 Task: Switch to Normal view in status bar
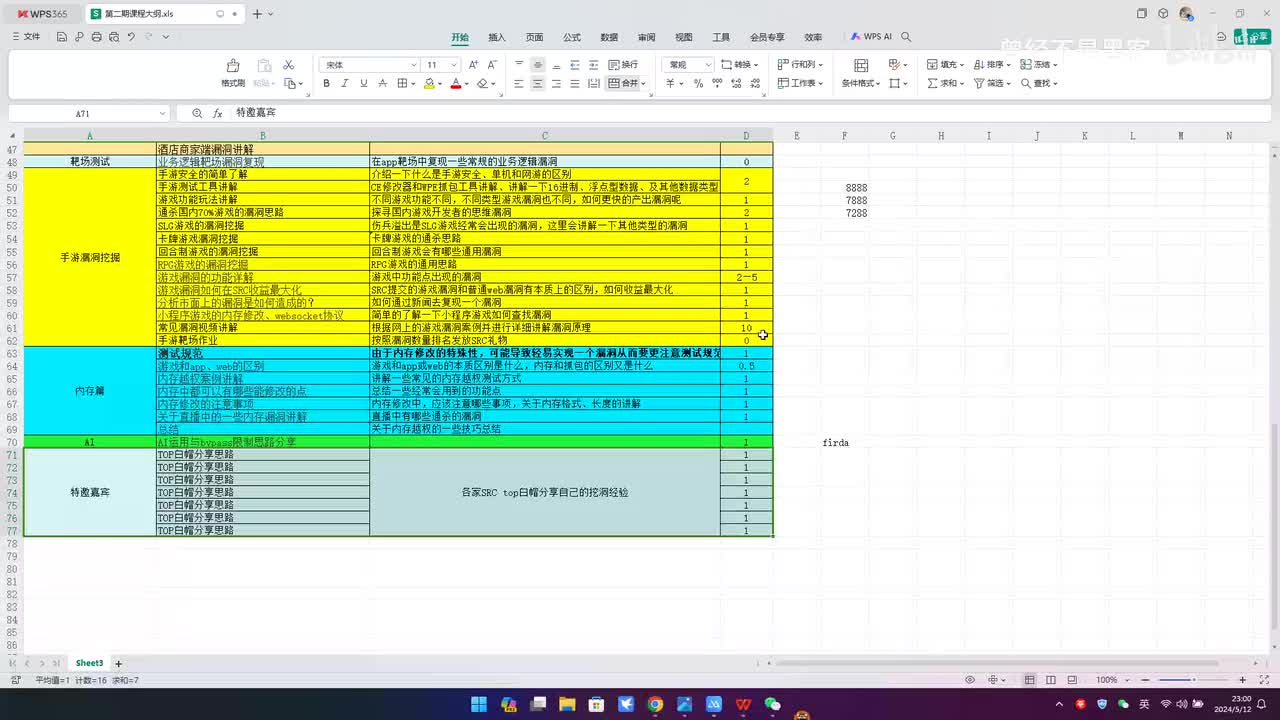click(1030, 680)
